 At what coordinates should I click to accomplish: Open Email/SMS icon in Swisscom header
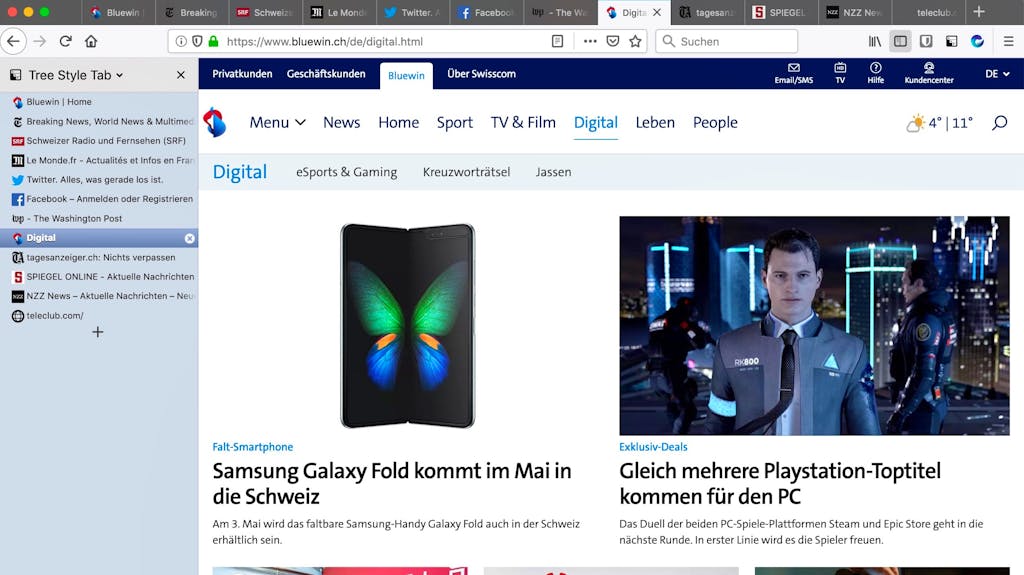(x=793, y=73)
